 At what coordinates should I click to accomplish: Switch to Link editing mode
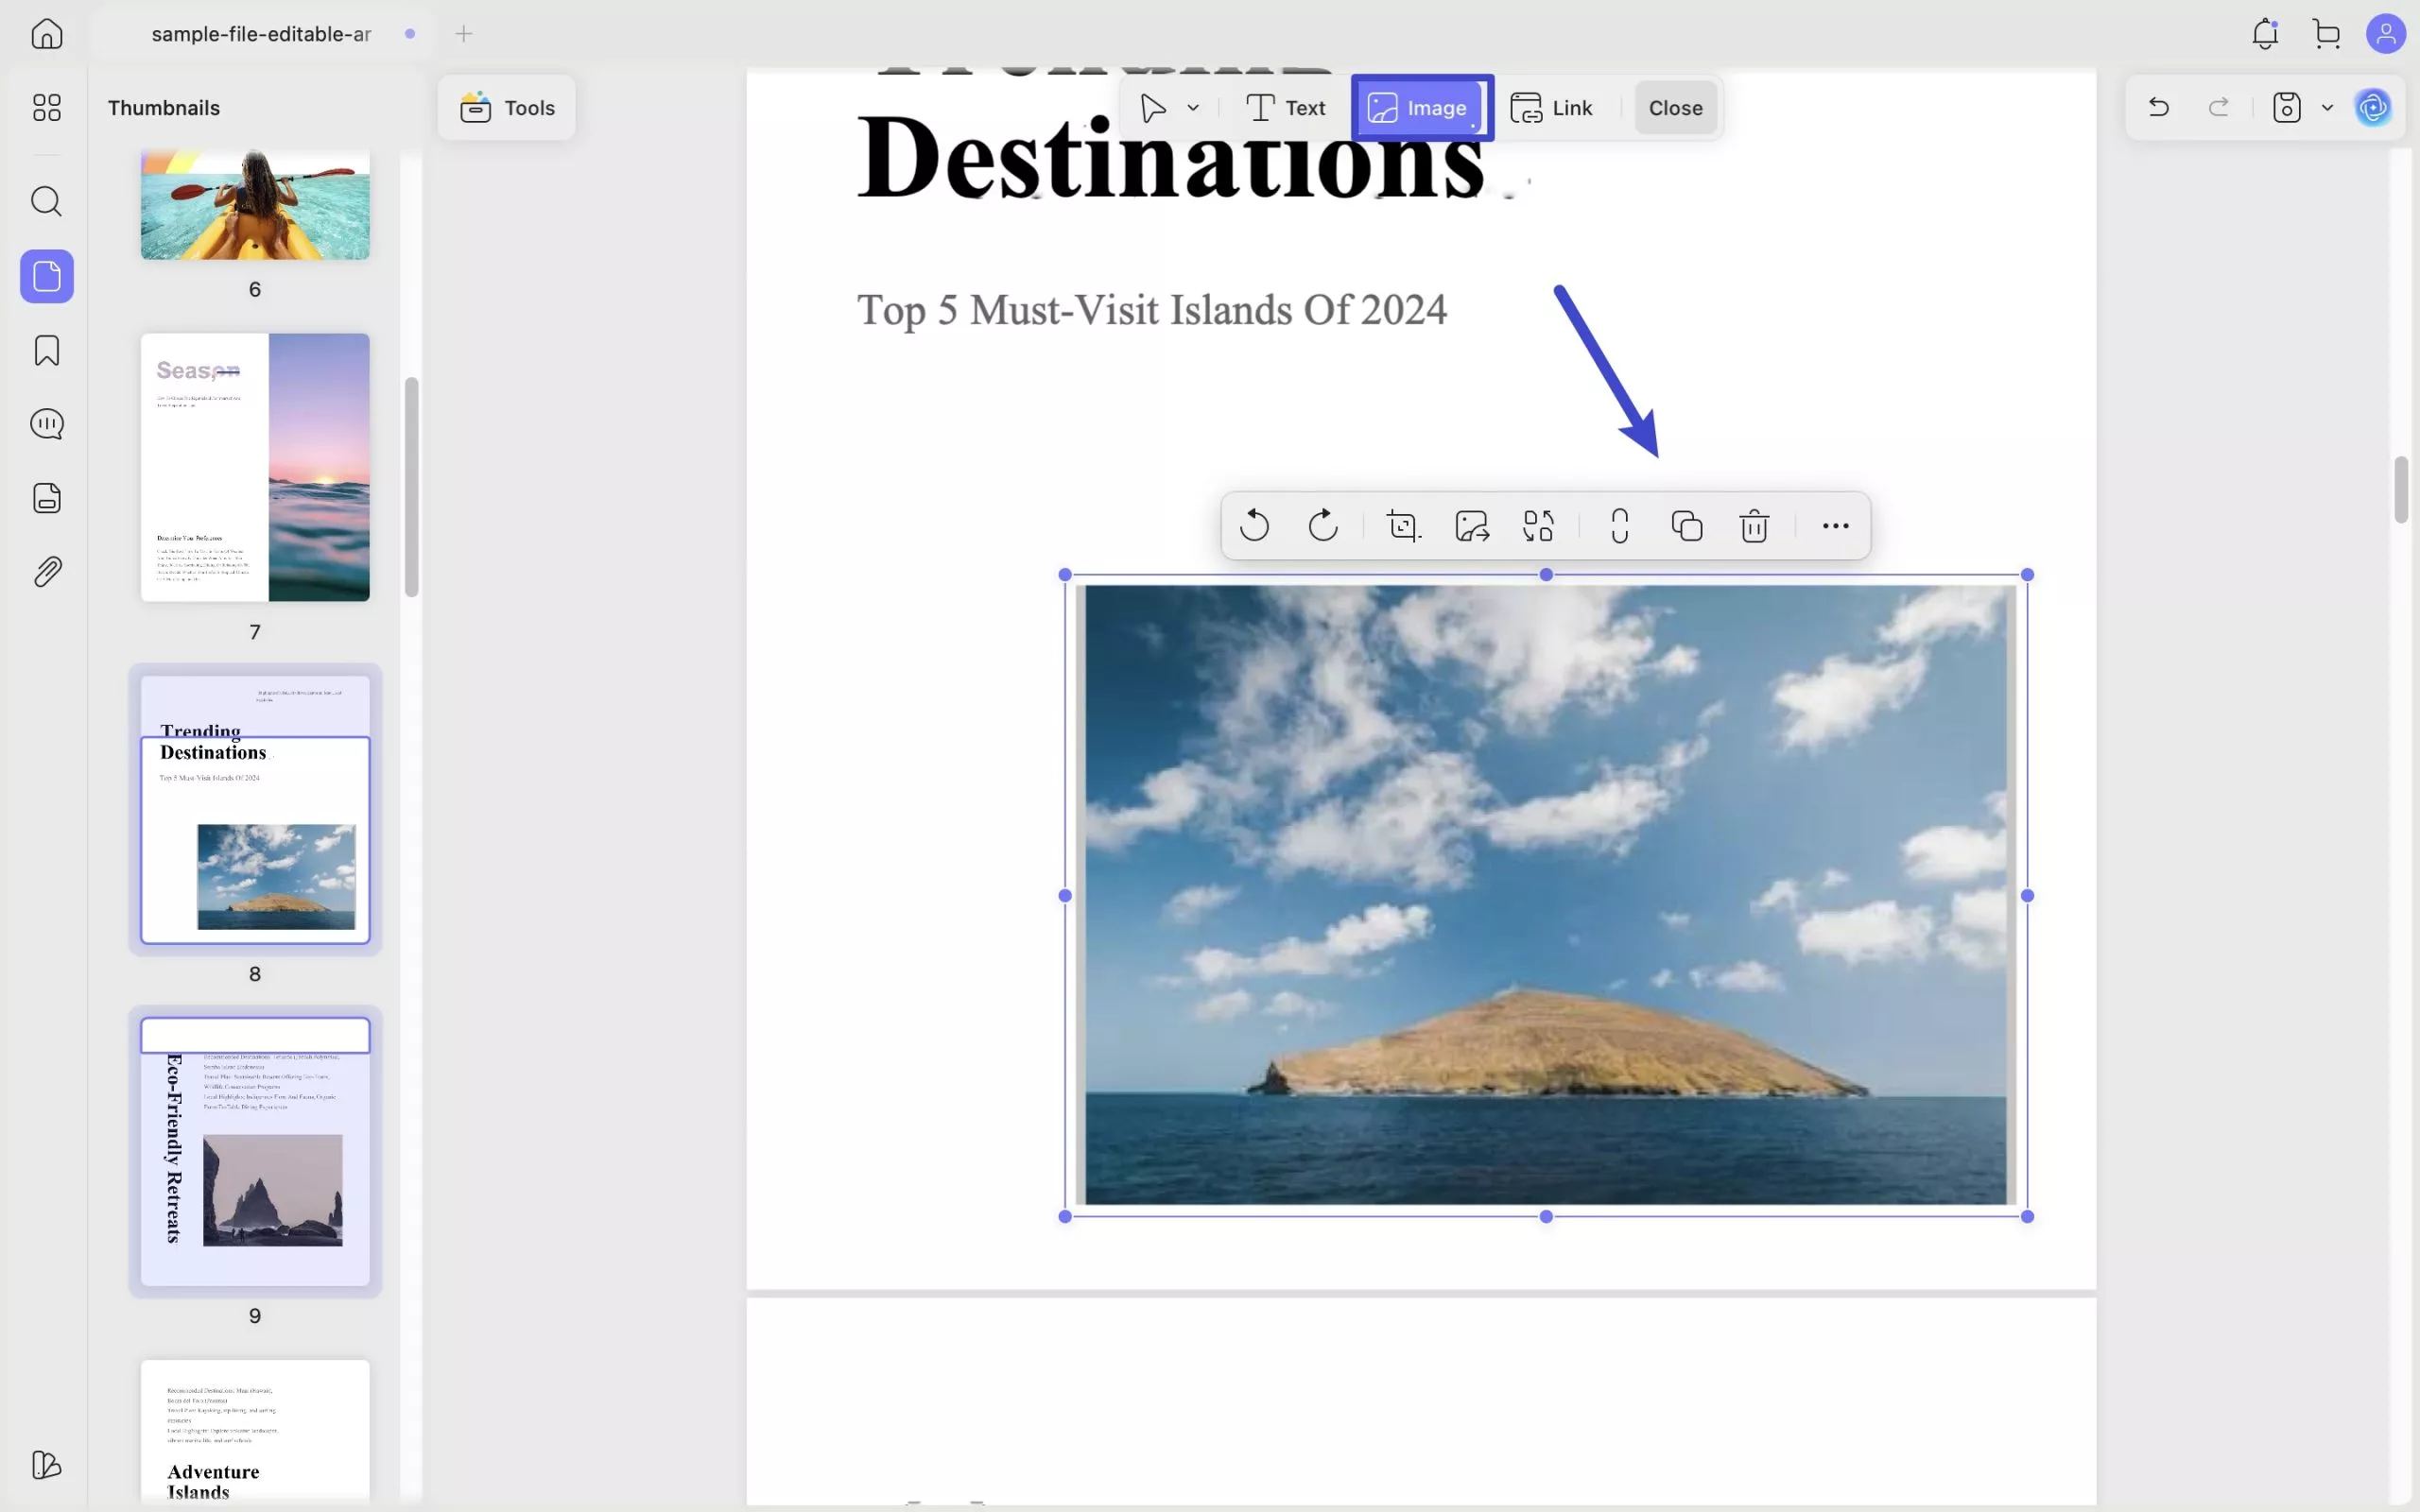click(x=1552, y=108)
